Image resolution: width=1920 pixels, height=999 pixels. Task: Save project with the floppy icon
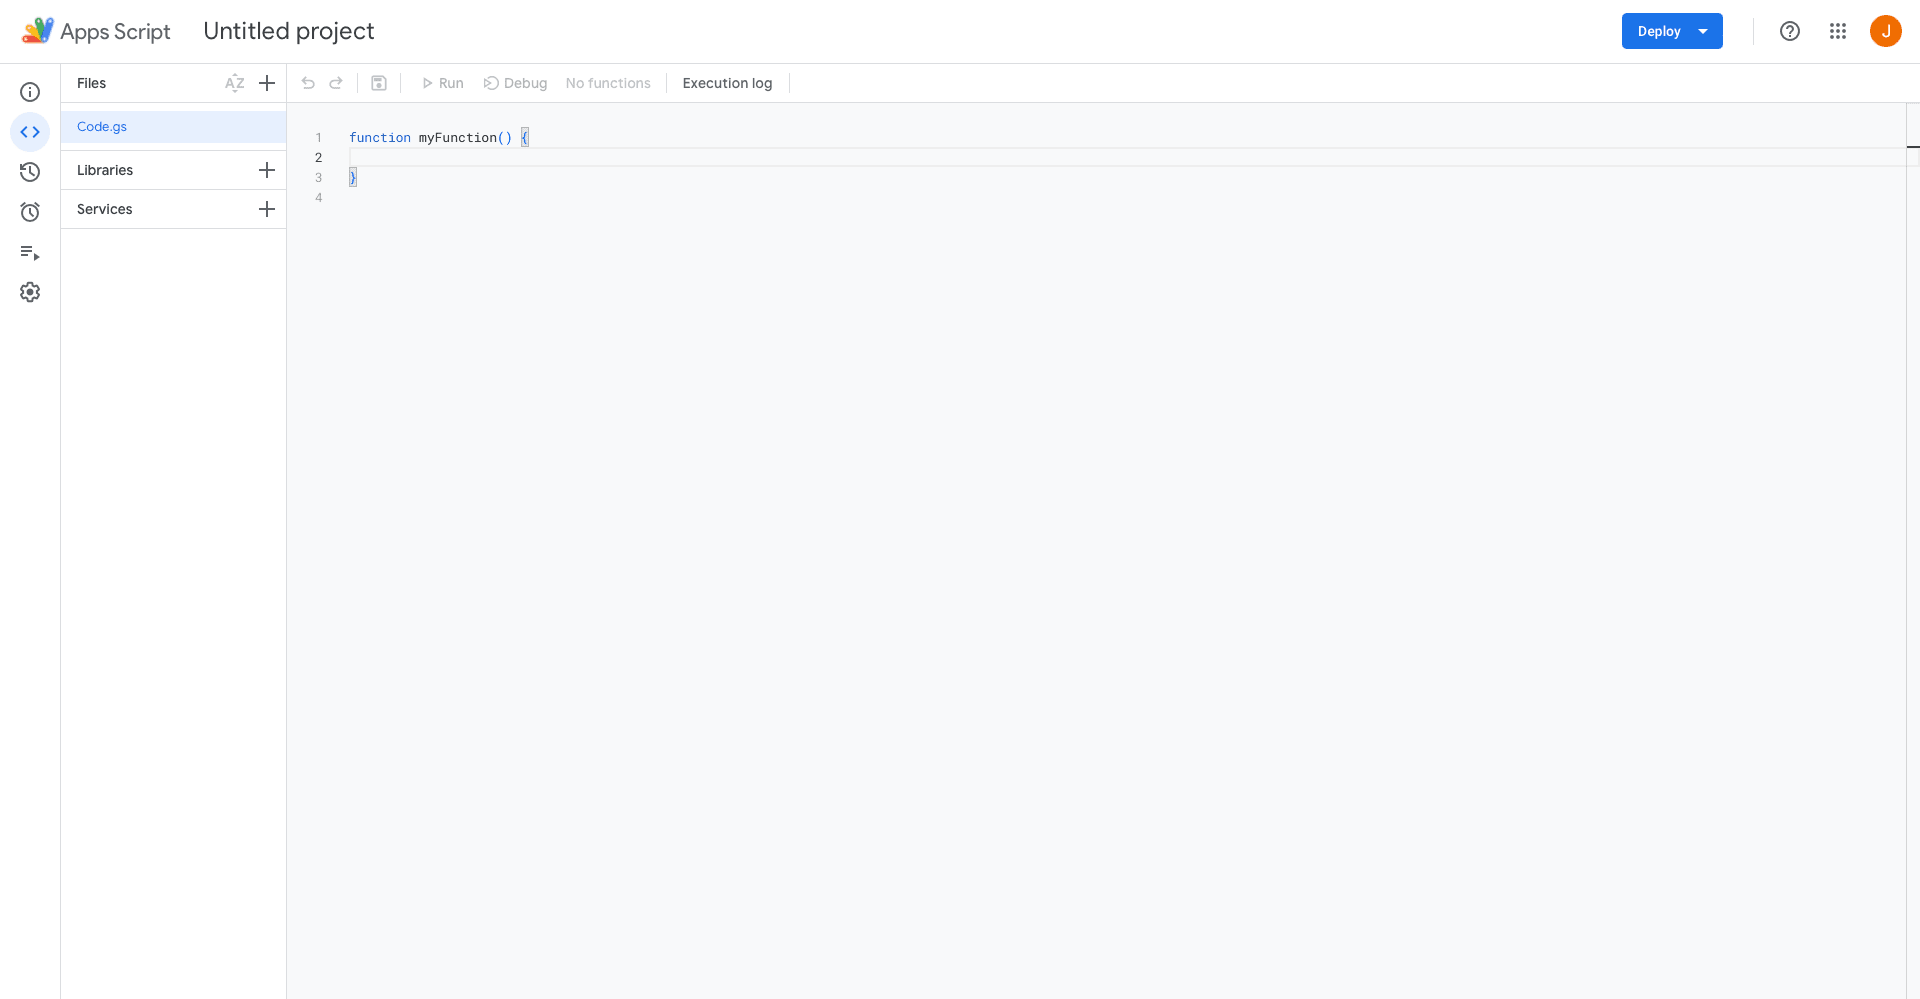pos(379,83)
